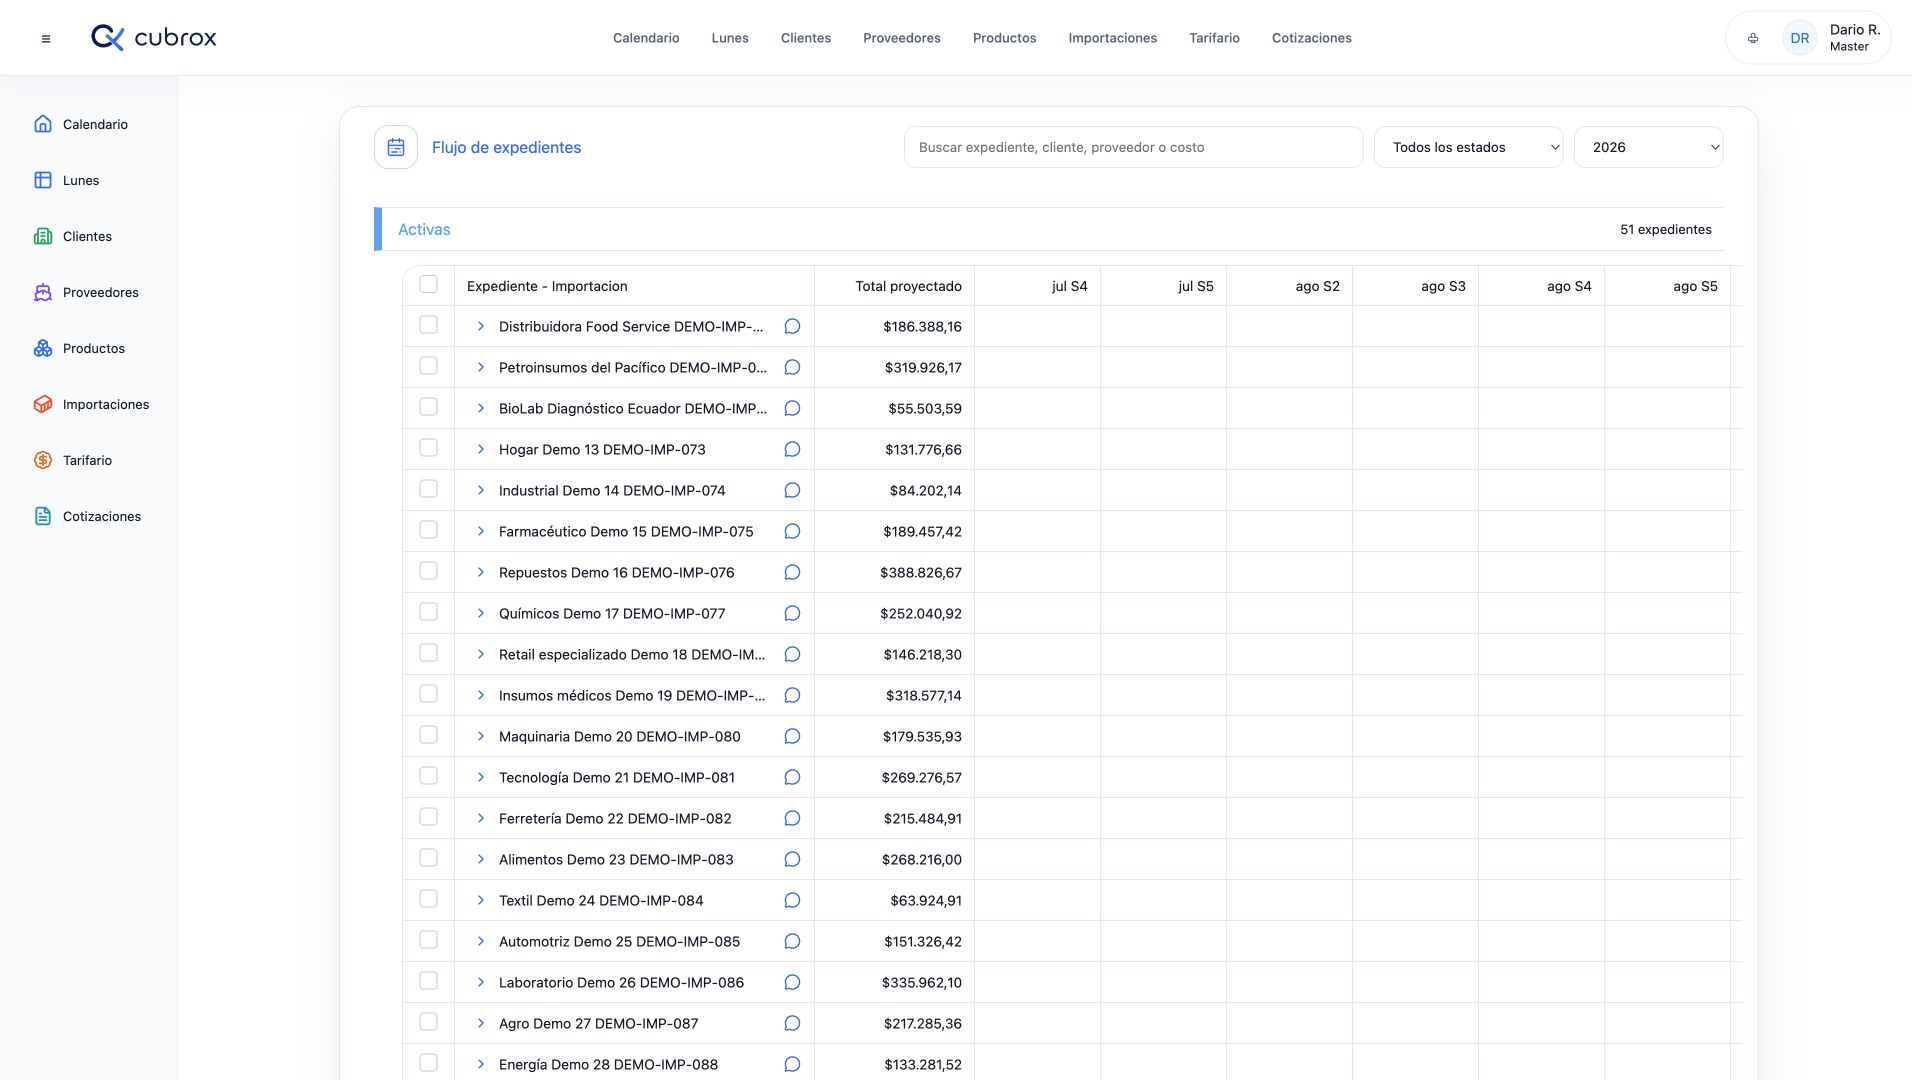Toggle the select-all checkbox in table header
The height and width of the screenshot is (1080, 1912).
click(x=429, y=284)
